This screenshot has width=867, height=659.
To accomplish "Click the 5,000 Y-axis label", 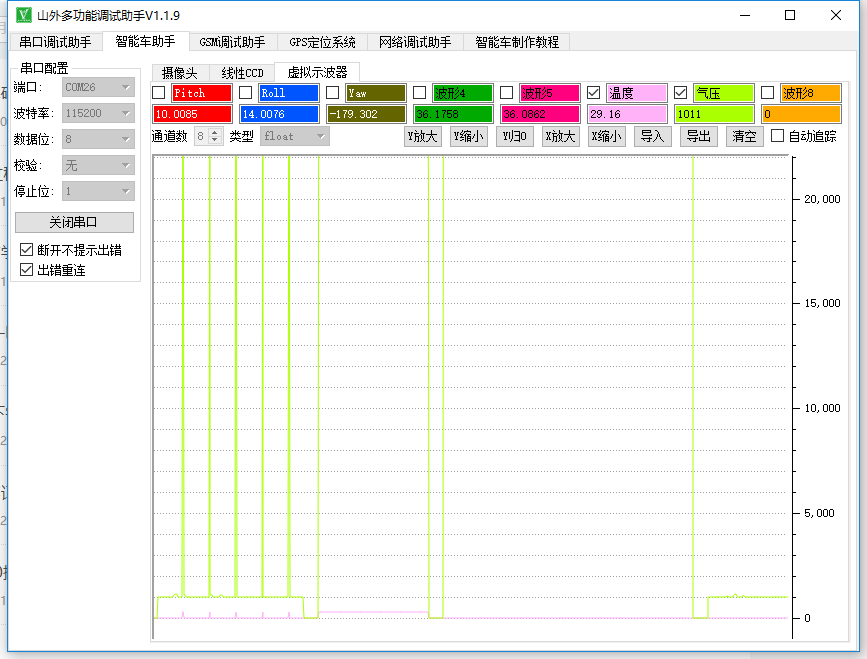I will [819, 513].
